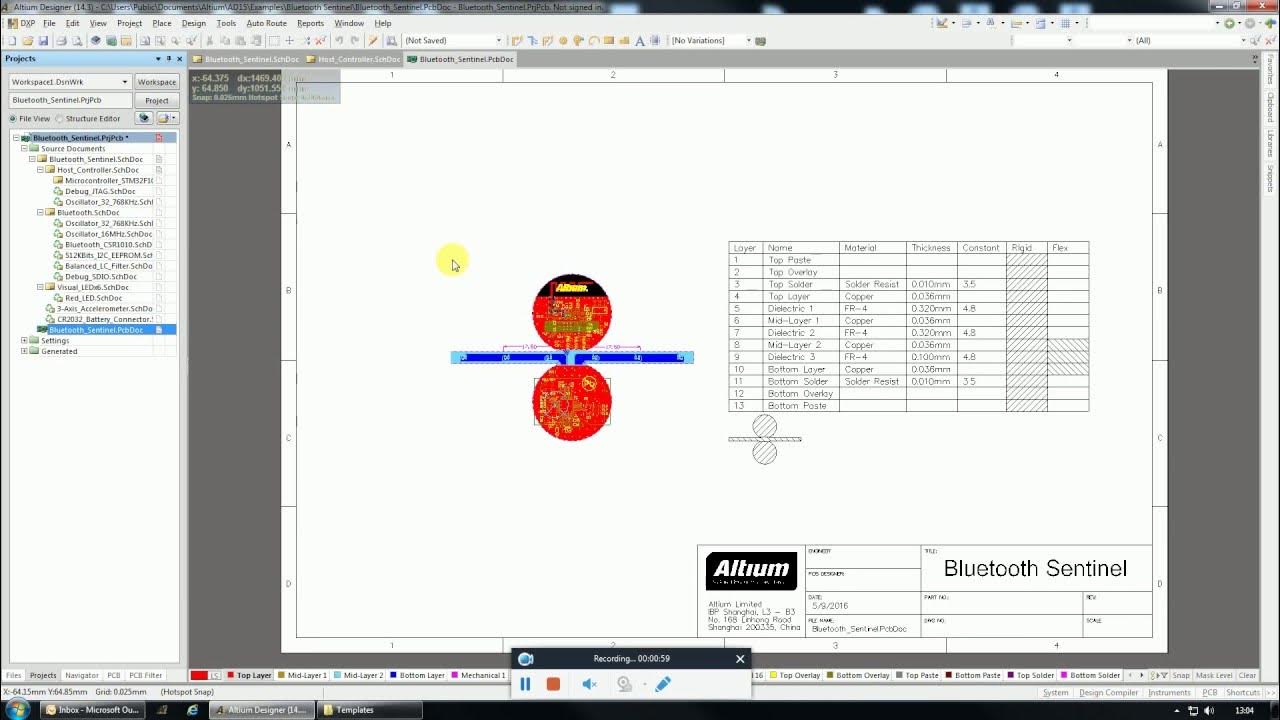Open the Workspace1.DsnWrk dropdown

pyautogui.click(x=125, y=82)
